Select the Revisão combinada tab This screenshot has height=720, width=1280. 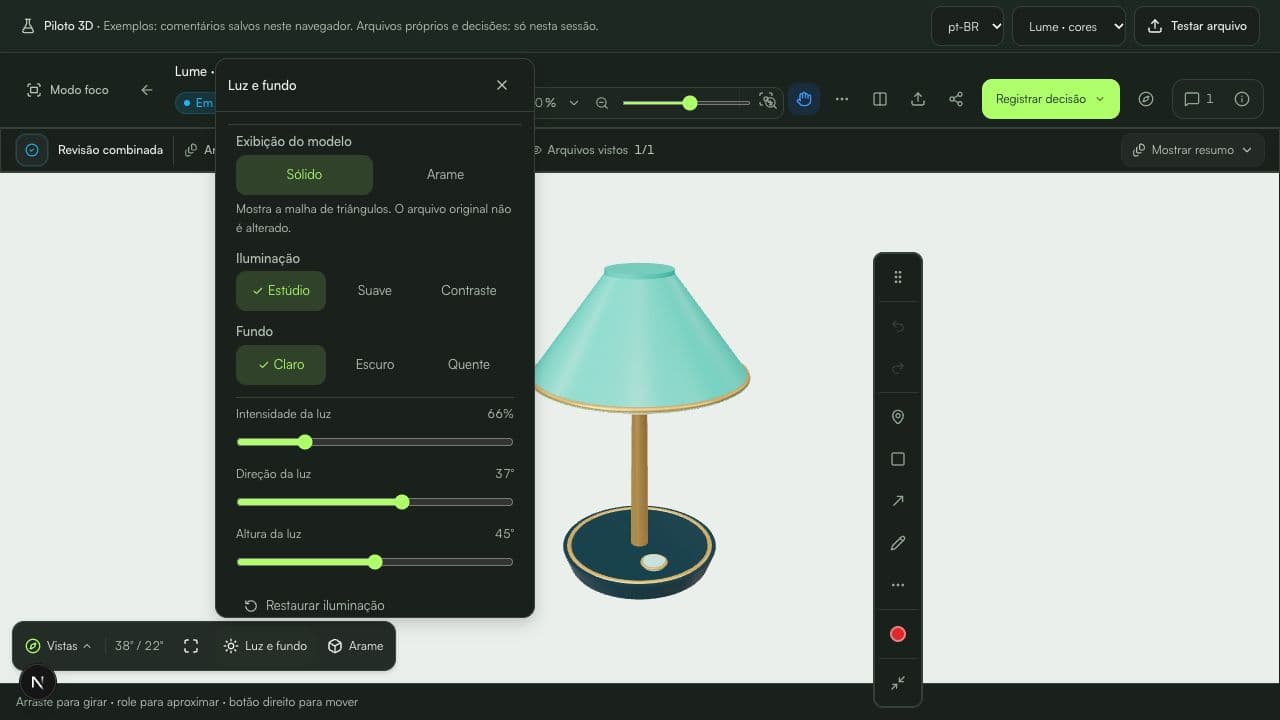tap(92, 150)
